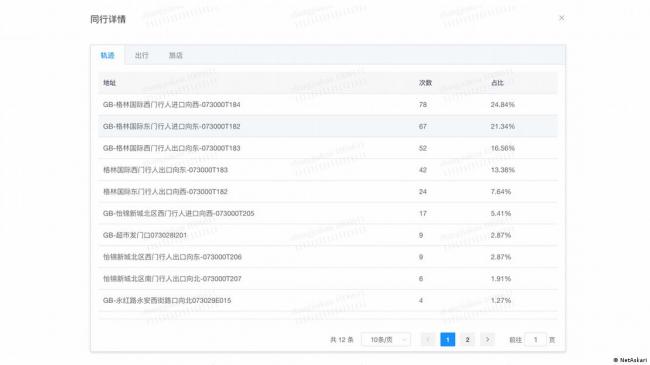Screen dimensions: 650x365
Task: Select the address ending 073000T184
Action: 172,105
